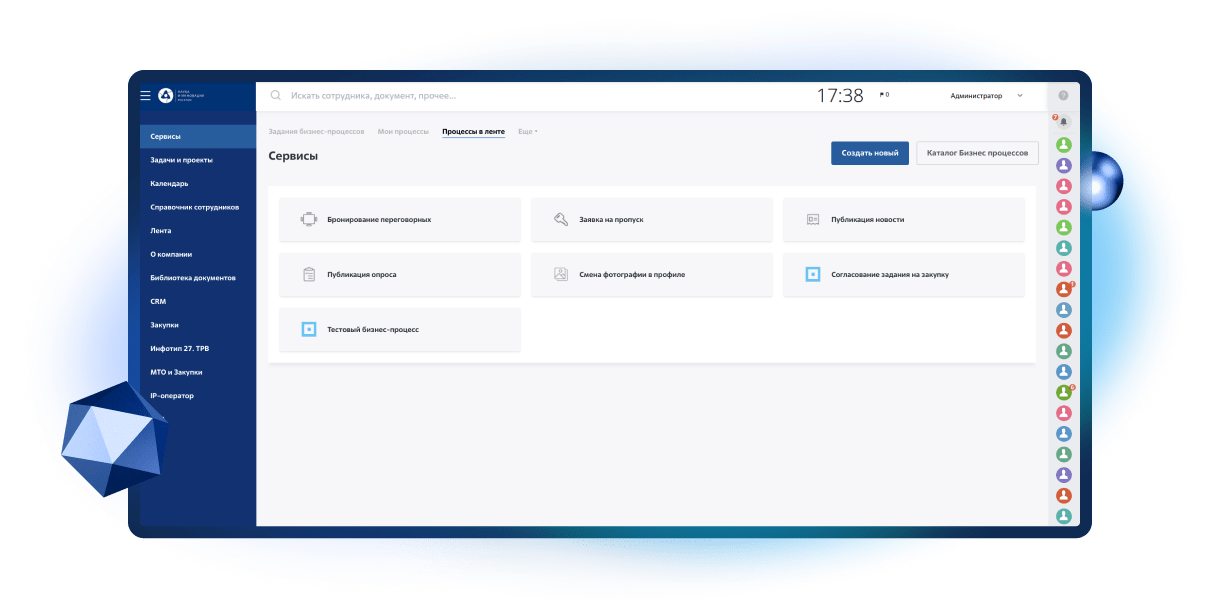Open Библиотека документов in the sidebar
Screen dimensions: 1220x600
tap(192, 278)
